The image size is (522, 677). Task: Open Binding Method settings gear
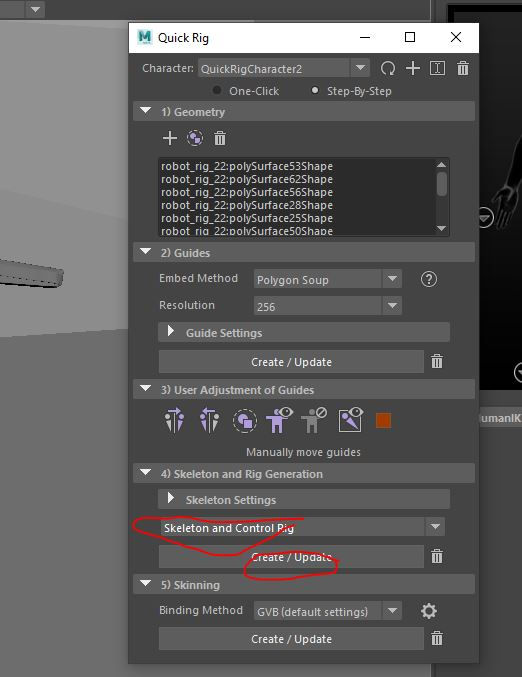(x=429, y=611)
